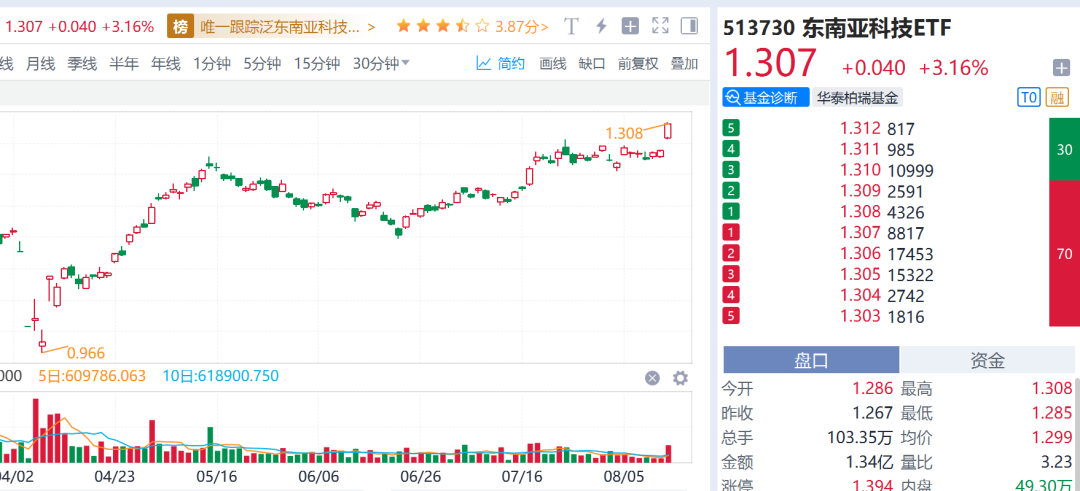The image size is (1080, 491).
Task: Enter fullscreen chart mode icon
Action: 660,27
